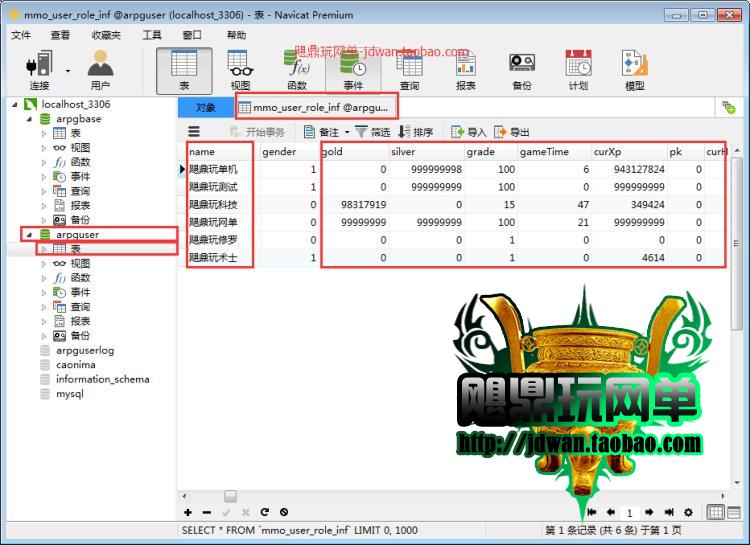Open the 工具 (Tools) menu
Image resolution: width=750 pixels, height=545 pixels.
[x=152, y=35]
